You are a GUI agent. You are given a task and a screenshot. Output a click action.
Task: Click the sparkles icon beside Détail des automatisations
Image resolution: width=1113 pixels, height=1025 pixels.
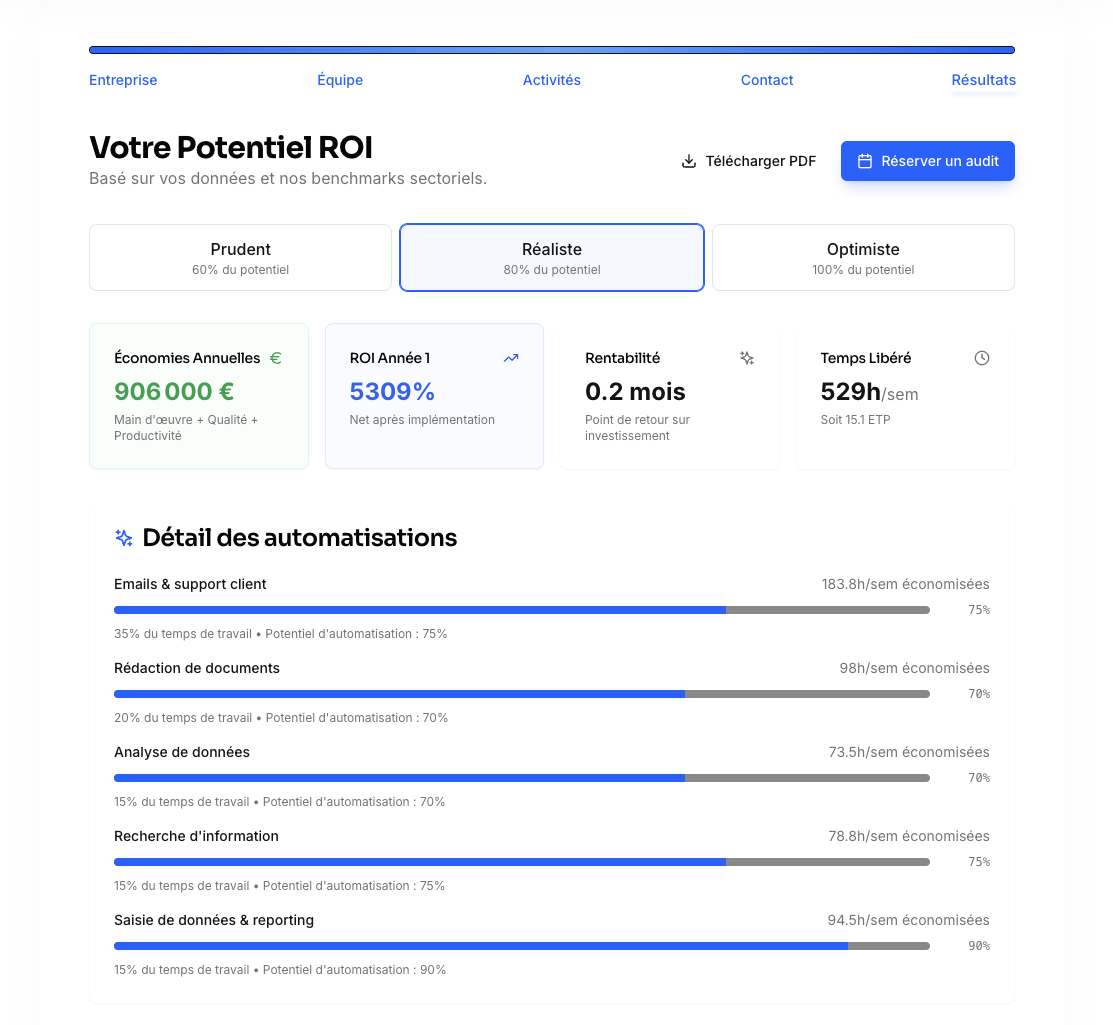point(122,537)
